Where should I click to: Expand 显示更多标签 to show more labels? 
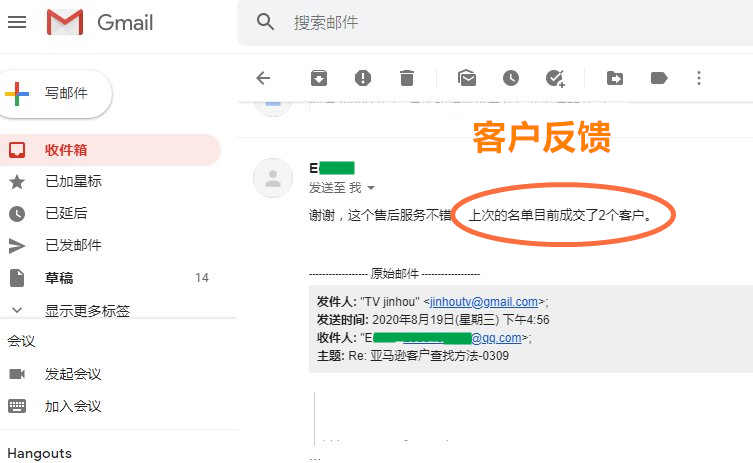tap(87, 310)
